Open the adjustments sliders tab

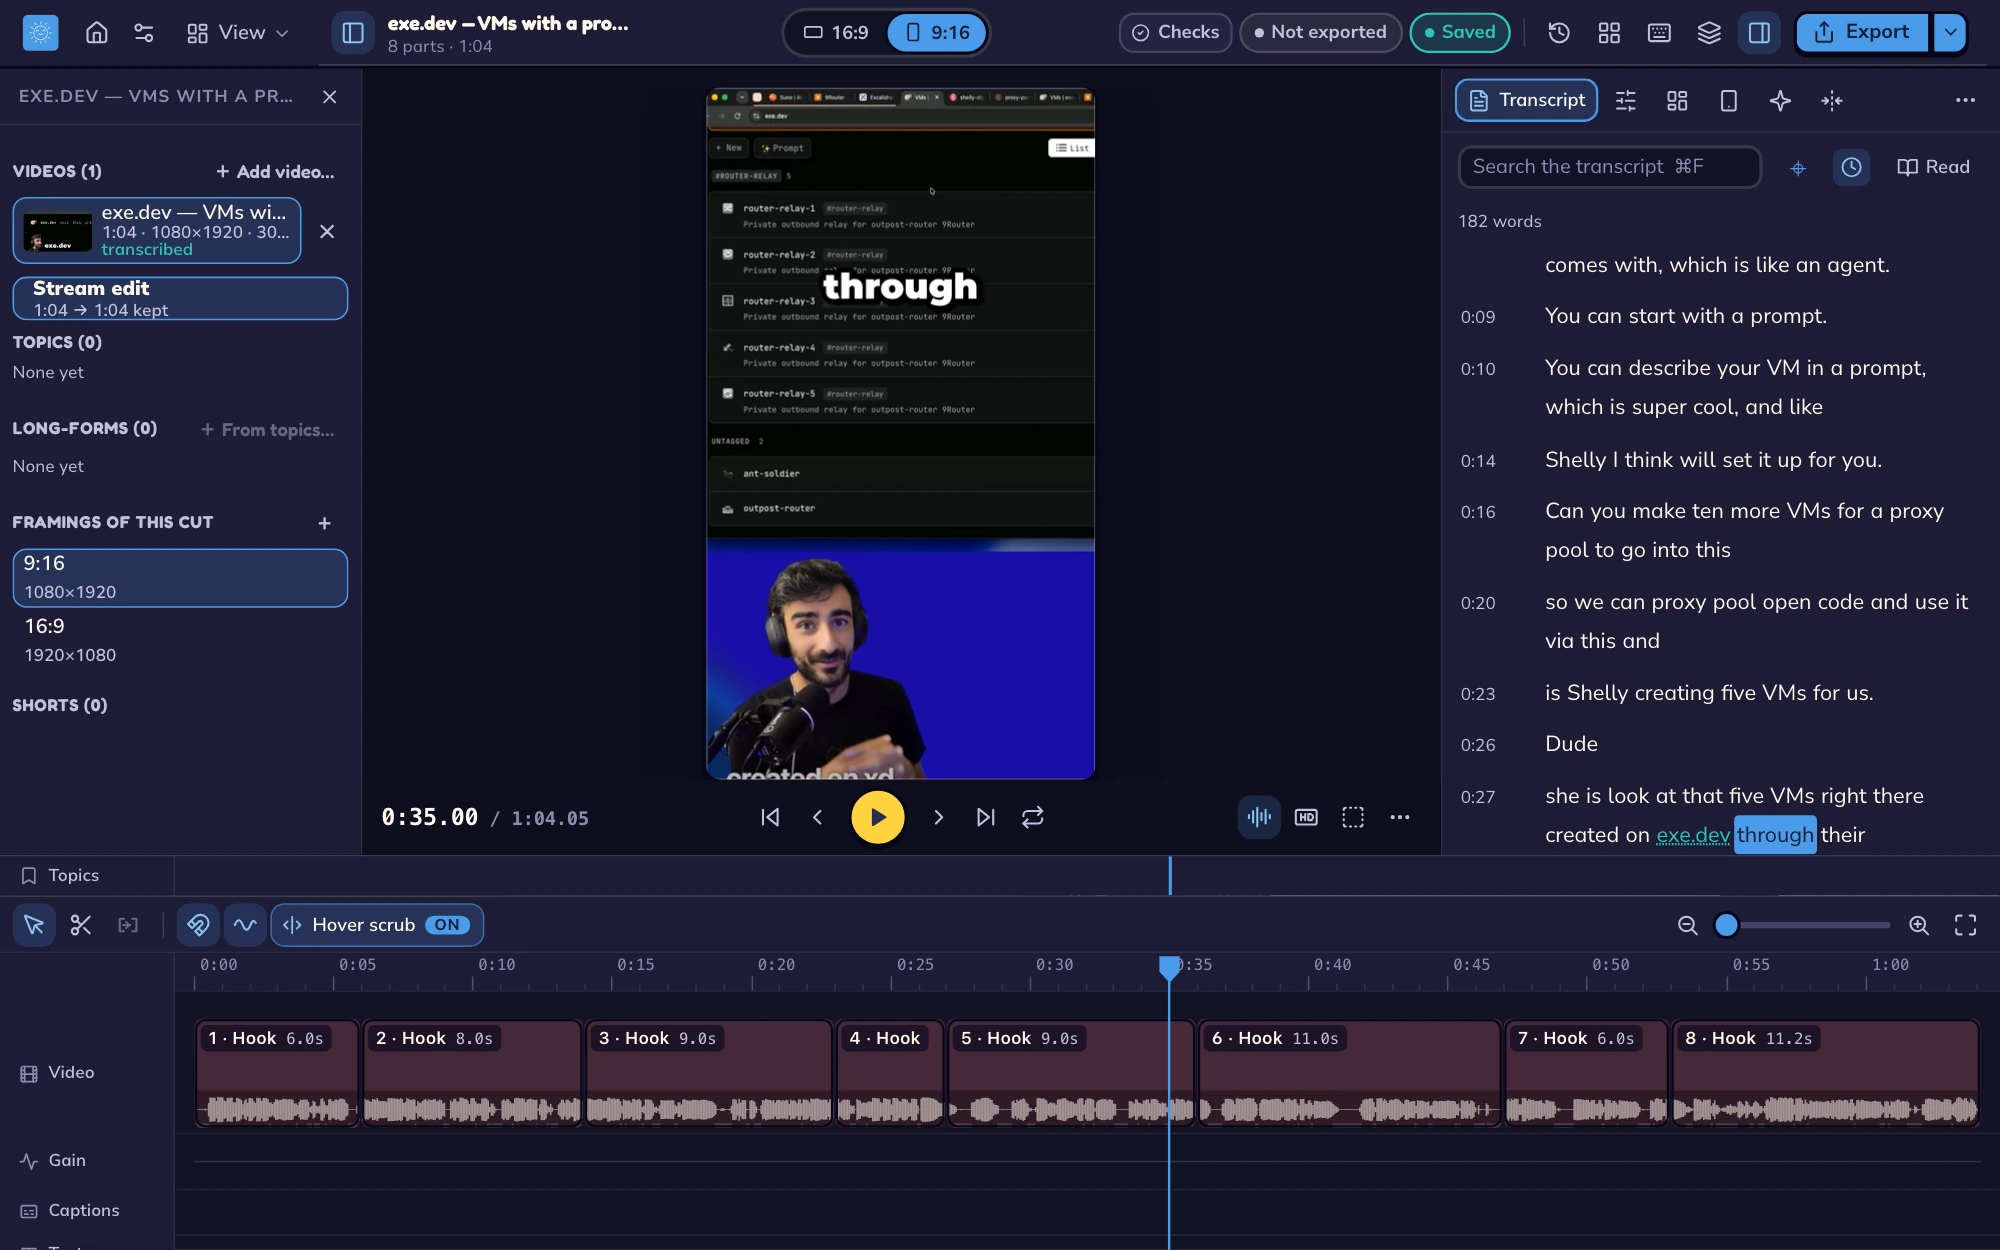[1626, 100]
